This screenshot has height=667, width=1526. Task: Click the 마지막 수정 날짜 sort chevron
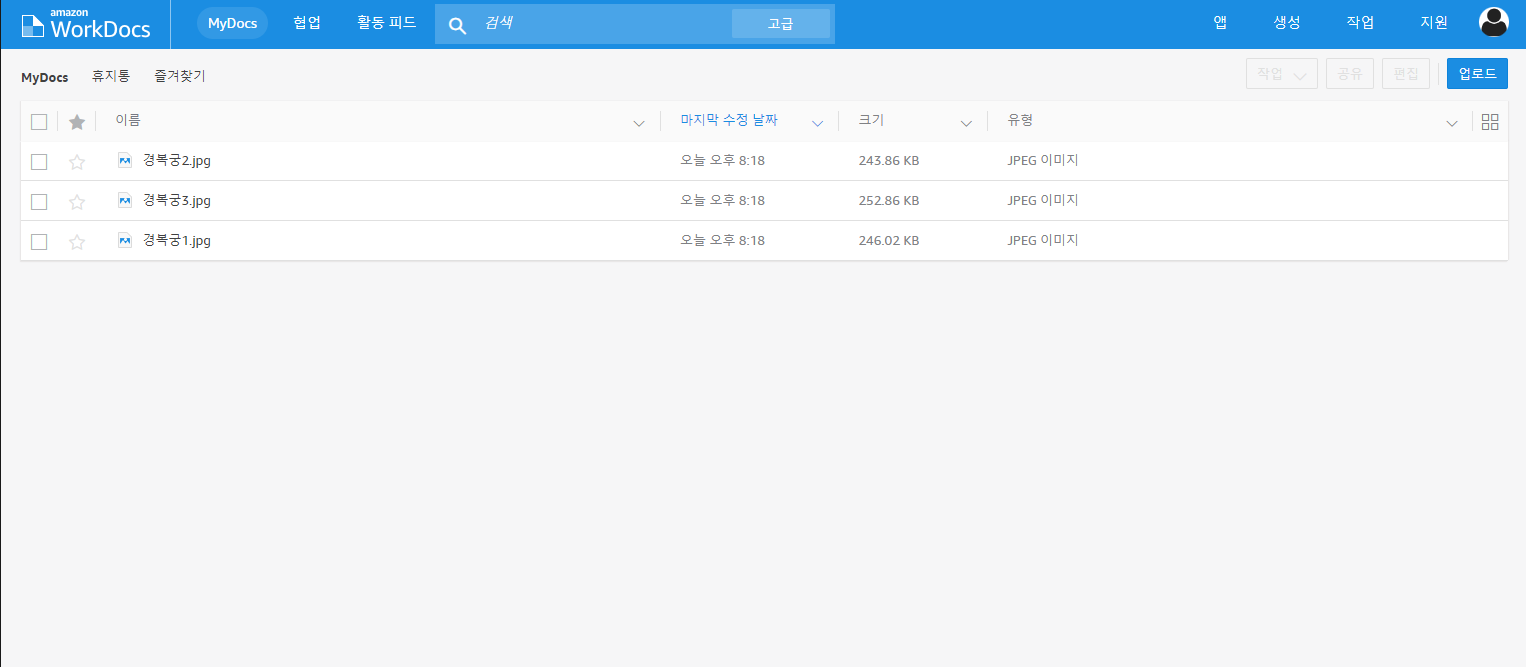[x=818, y=123]
